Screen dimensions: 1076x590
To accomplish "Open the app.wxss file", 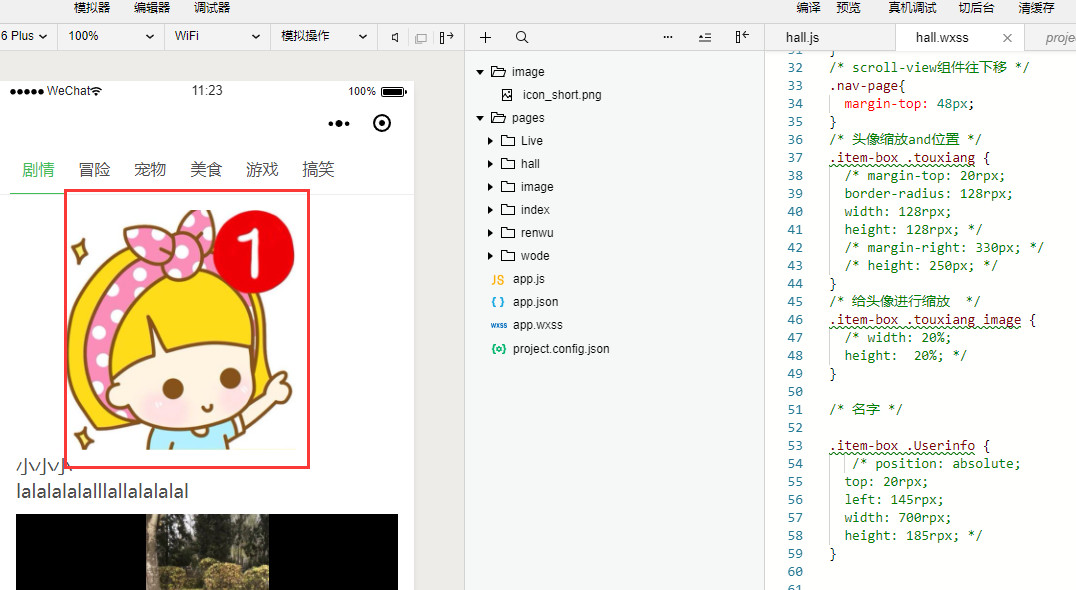I will pyautogui.click(x=537, y=325).
